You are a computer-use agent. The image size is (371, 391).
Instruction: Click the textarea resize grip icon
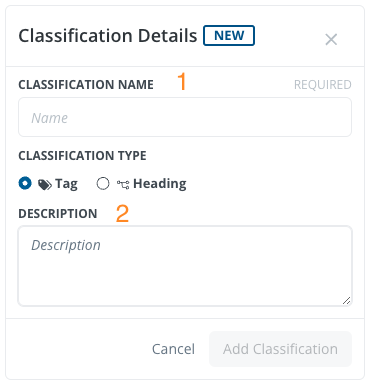tap(347, 300)
